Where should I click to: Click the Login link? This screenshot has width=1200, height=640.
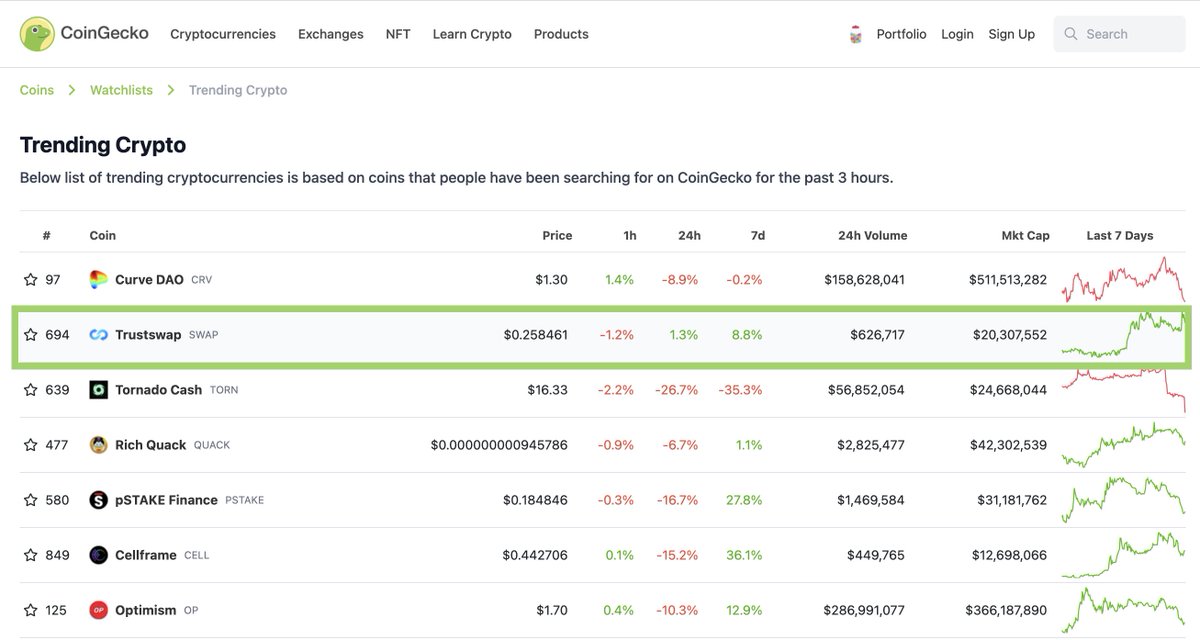957,34
